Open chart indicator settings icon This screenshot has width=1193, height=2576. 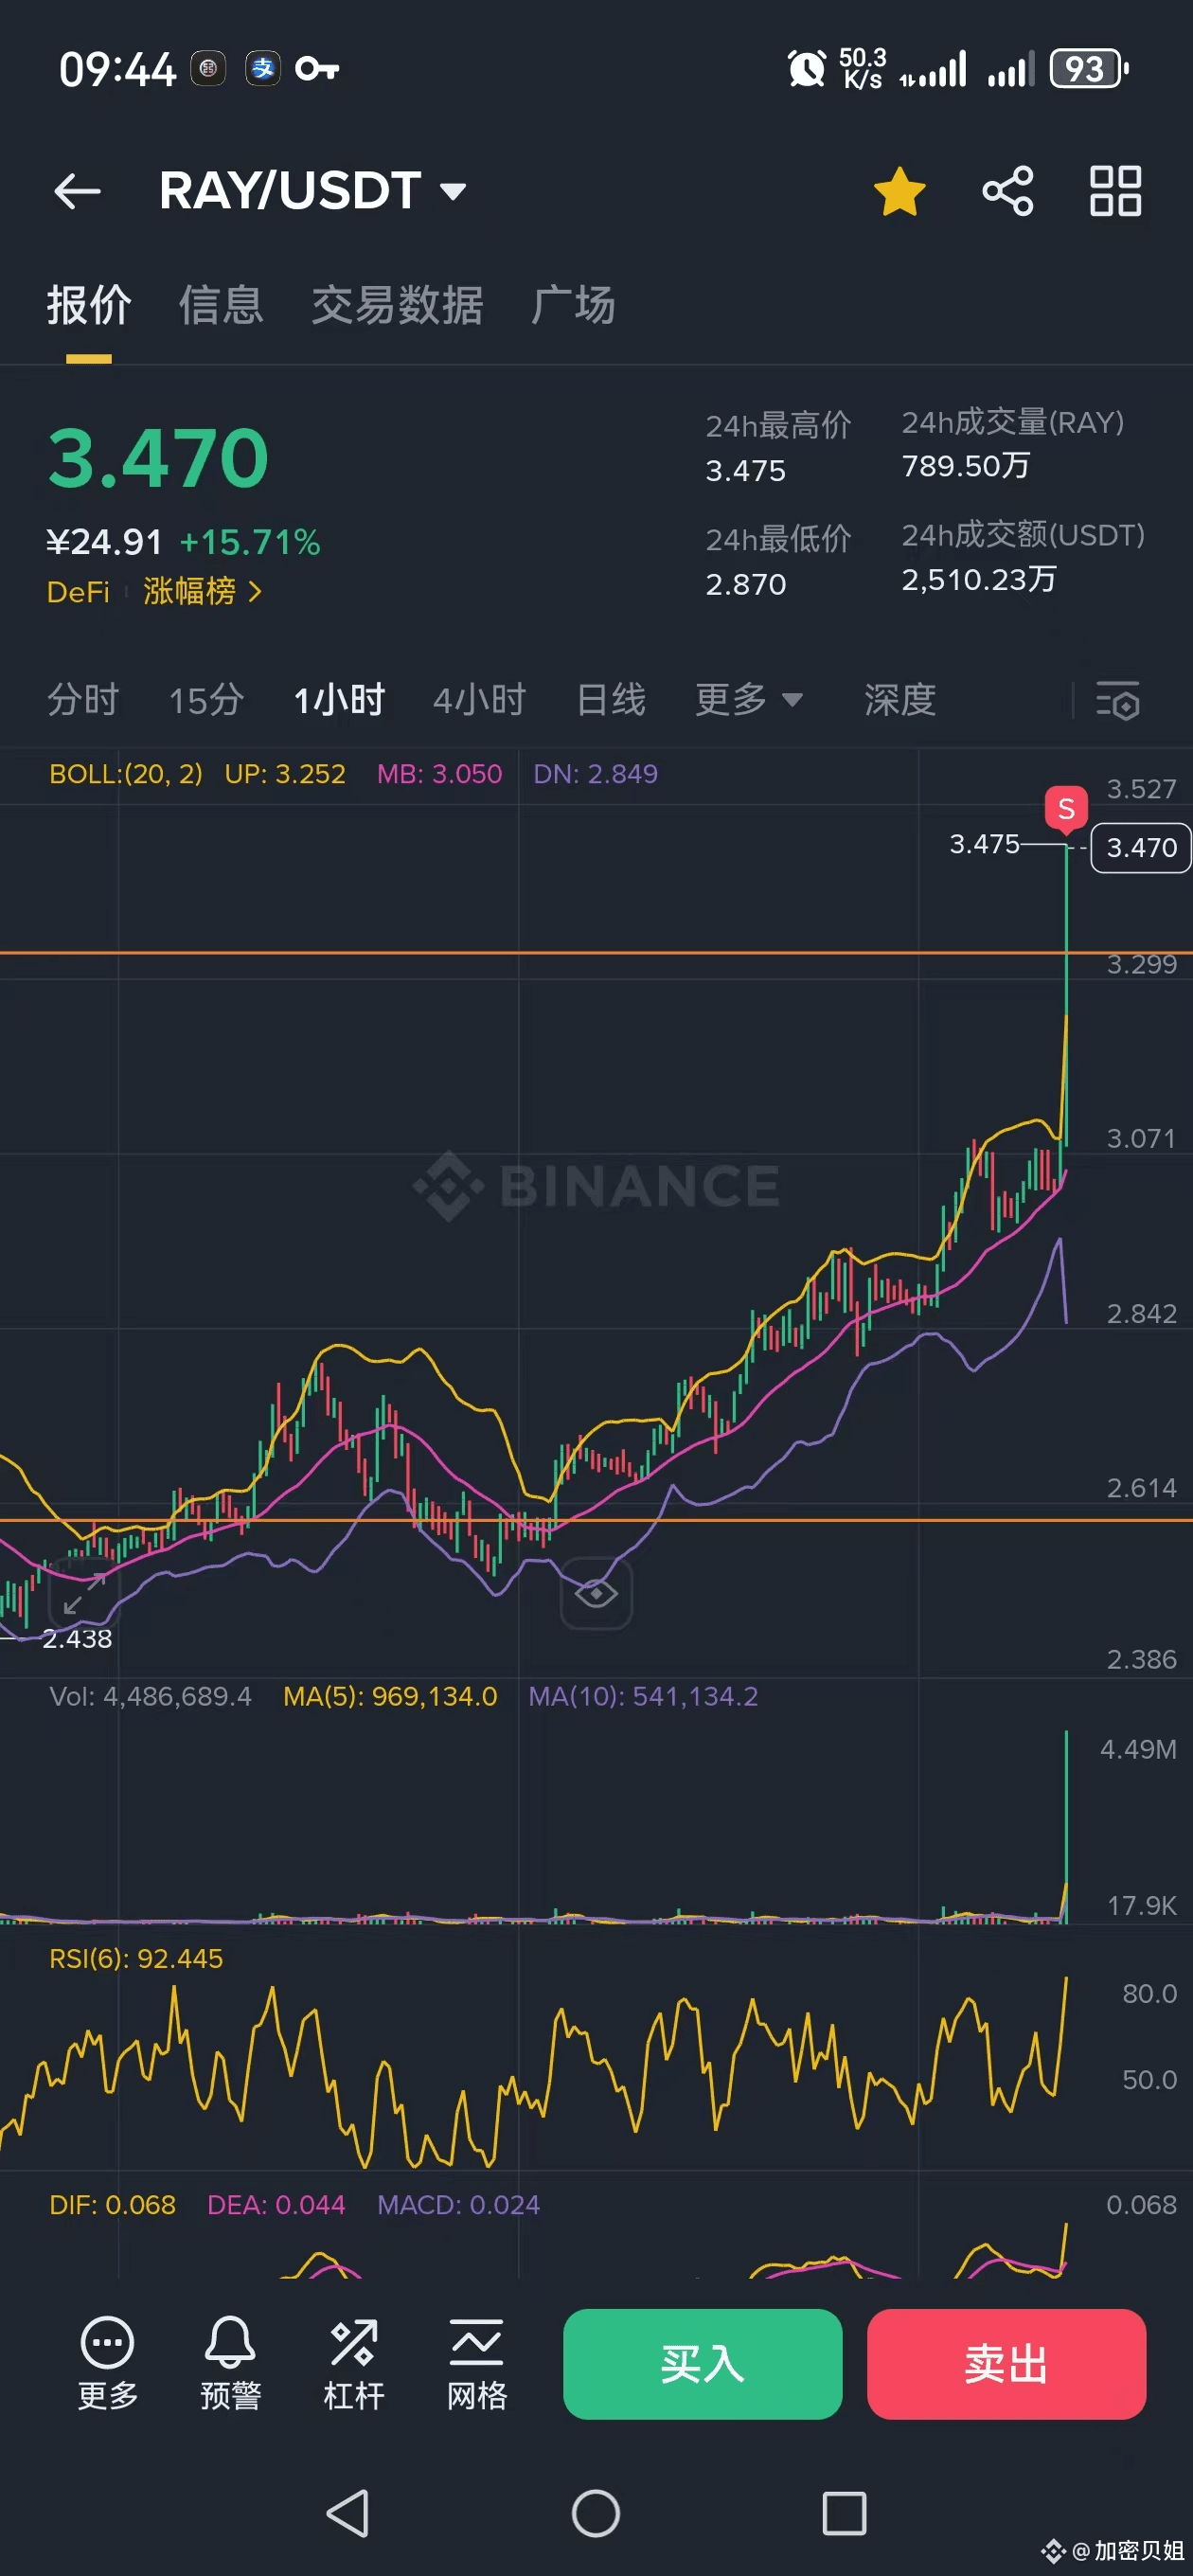pos(1118,701)
